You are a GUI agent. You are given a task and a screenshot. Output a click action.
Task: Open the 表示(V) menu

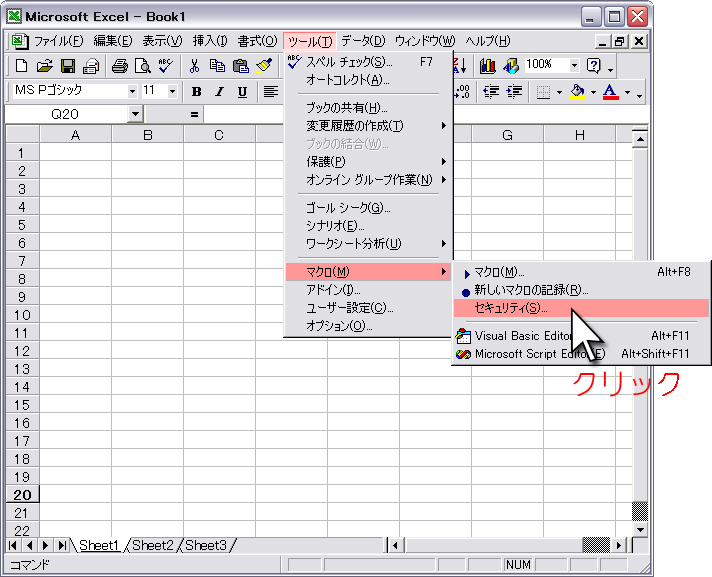[162, 41]
